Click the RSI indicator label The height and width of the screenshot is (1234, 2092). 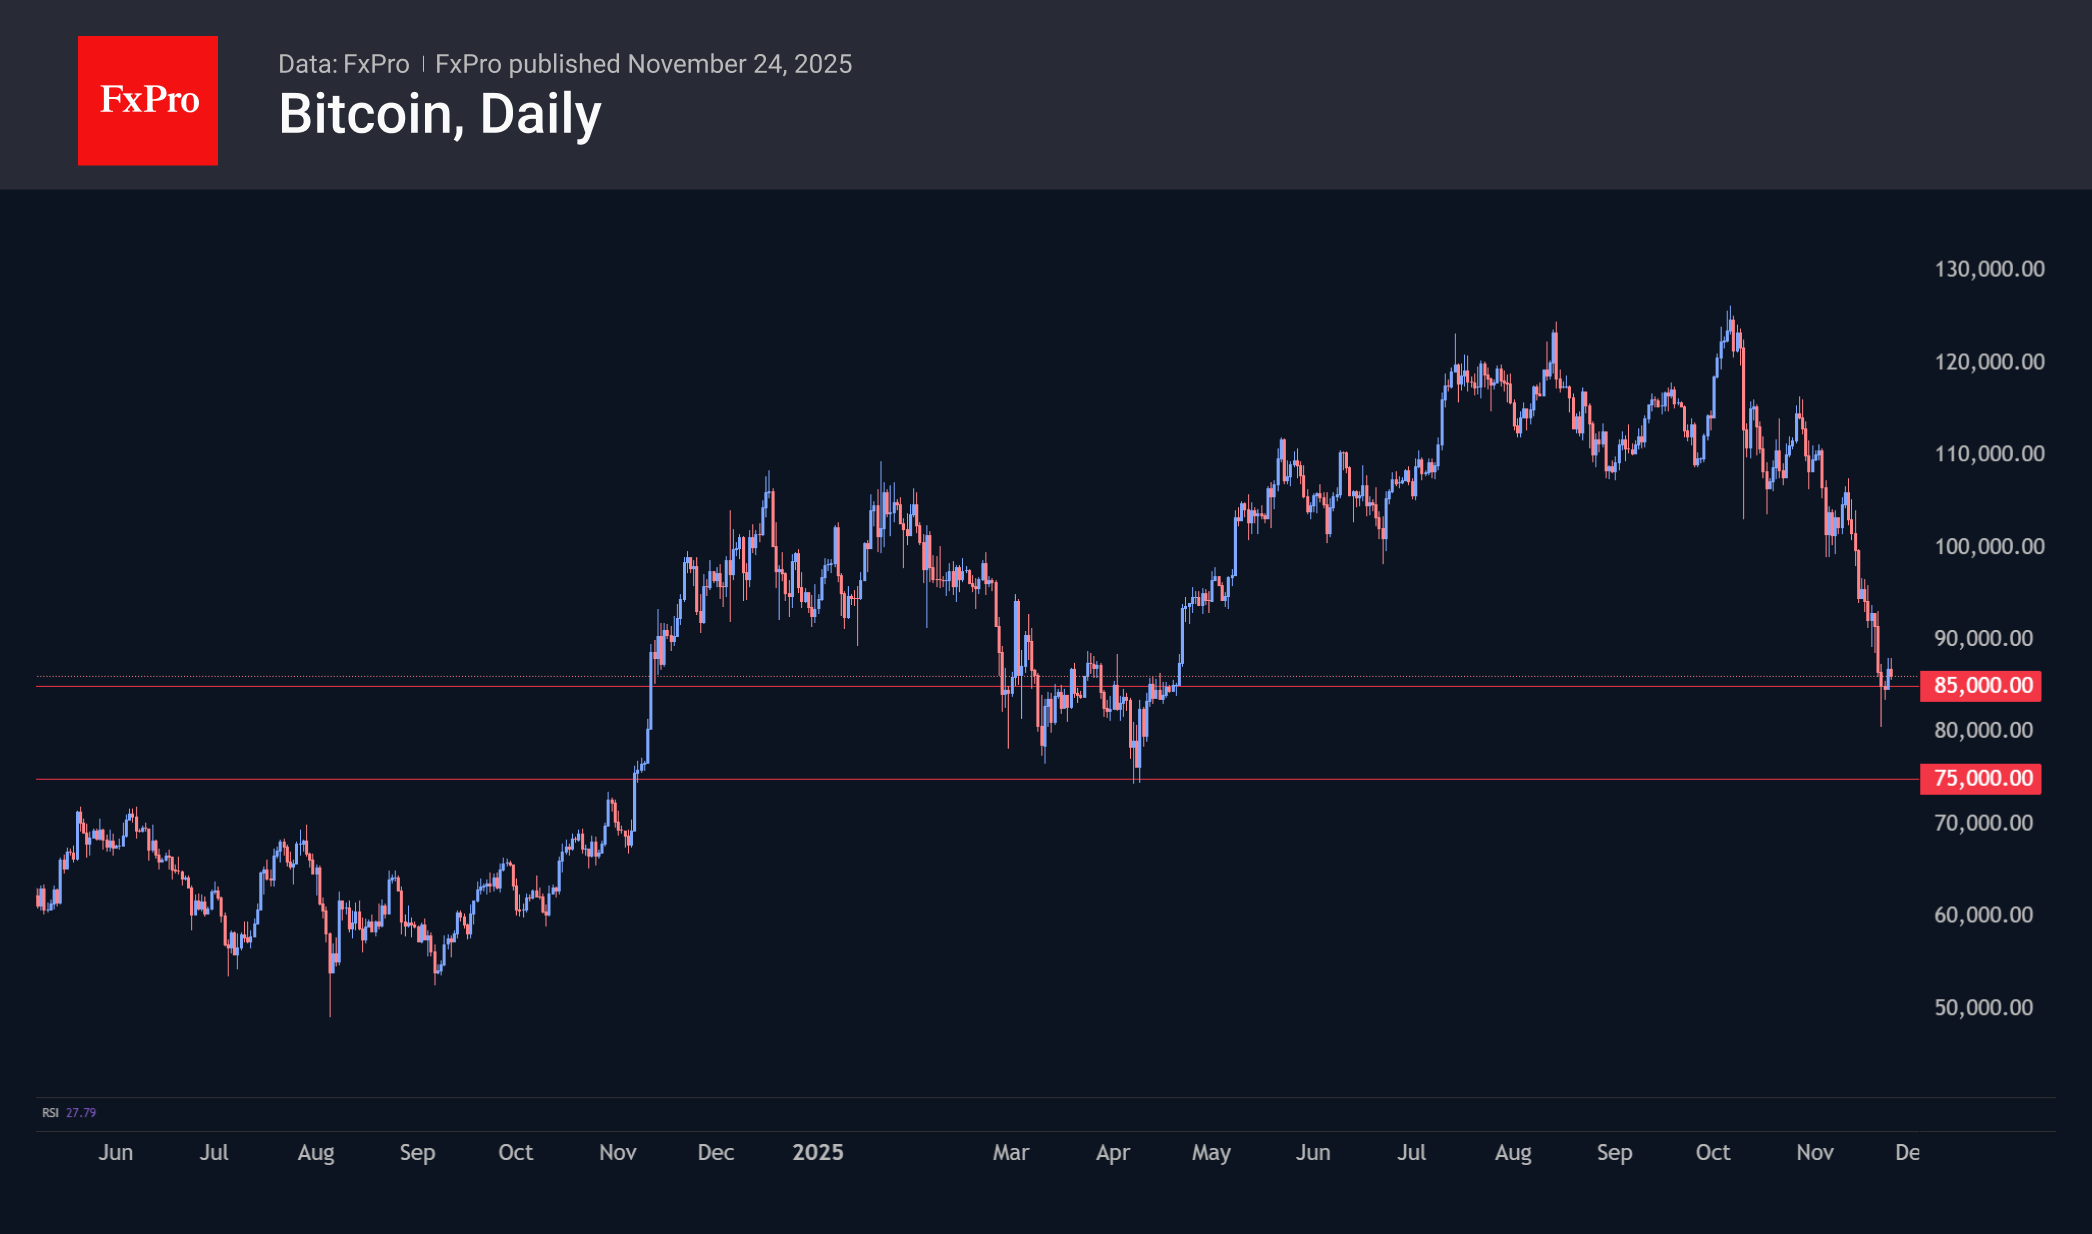pyautogui.click(x=50, y=1113)
